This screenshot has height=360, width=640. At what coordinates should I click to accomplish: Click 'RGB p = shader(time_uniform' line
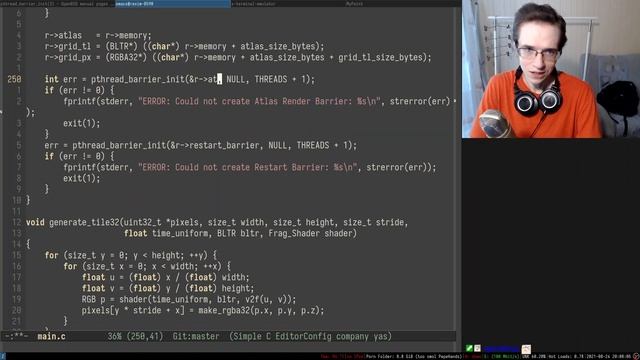pyautogui.click(x=189, y=300)
